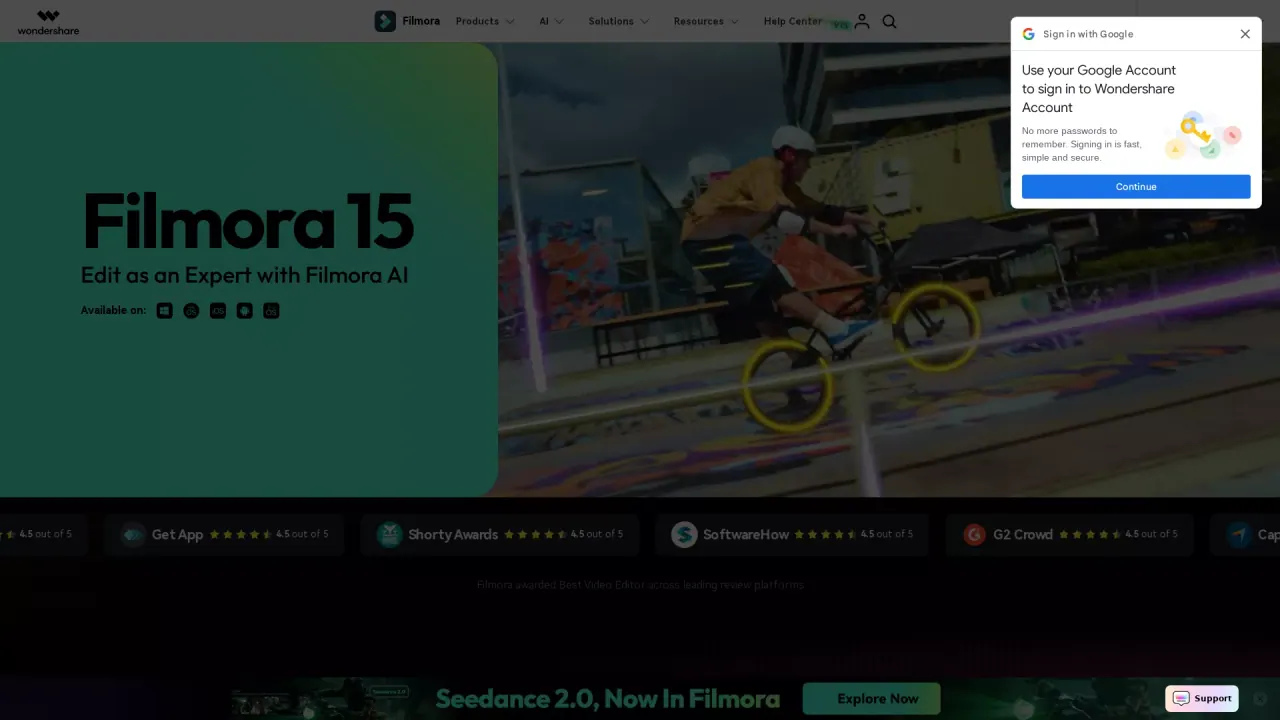Click the SoftwareHow logo icon

pos(684,535)
